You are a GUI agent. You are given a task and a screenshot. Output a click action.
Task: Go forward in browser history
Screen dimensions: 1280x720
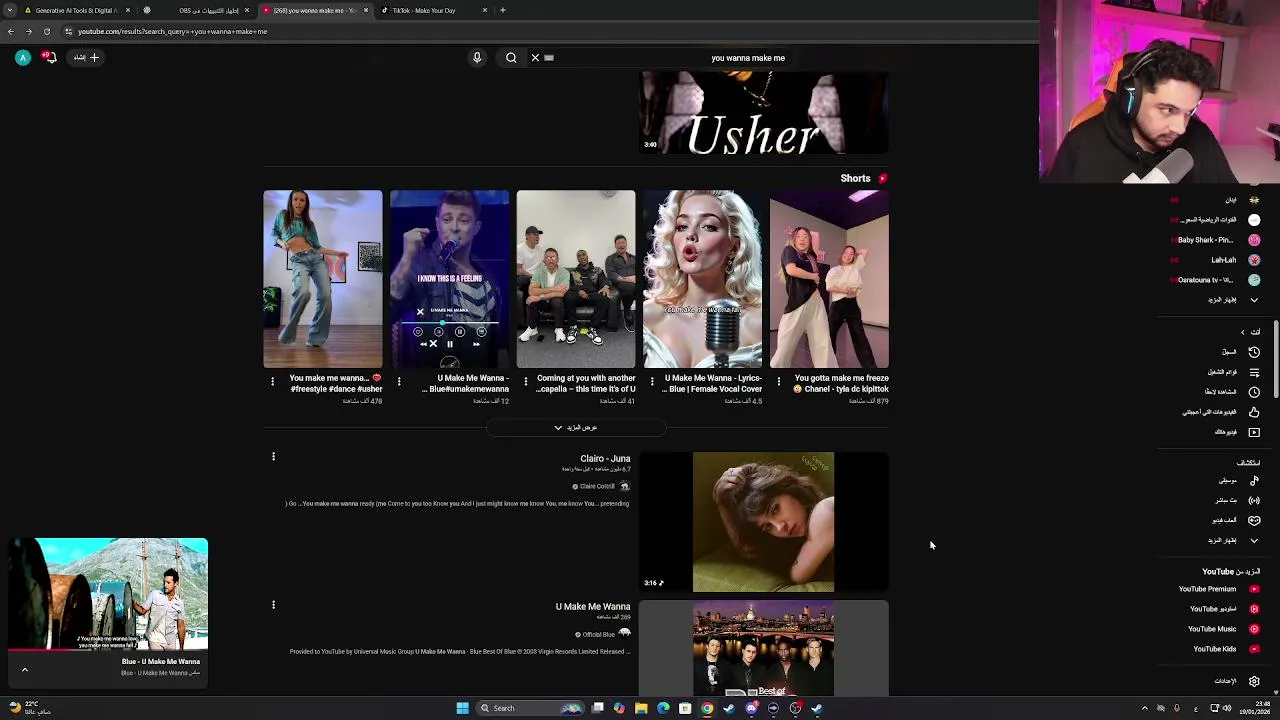pos(29,31)
